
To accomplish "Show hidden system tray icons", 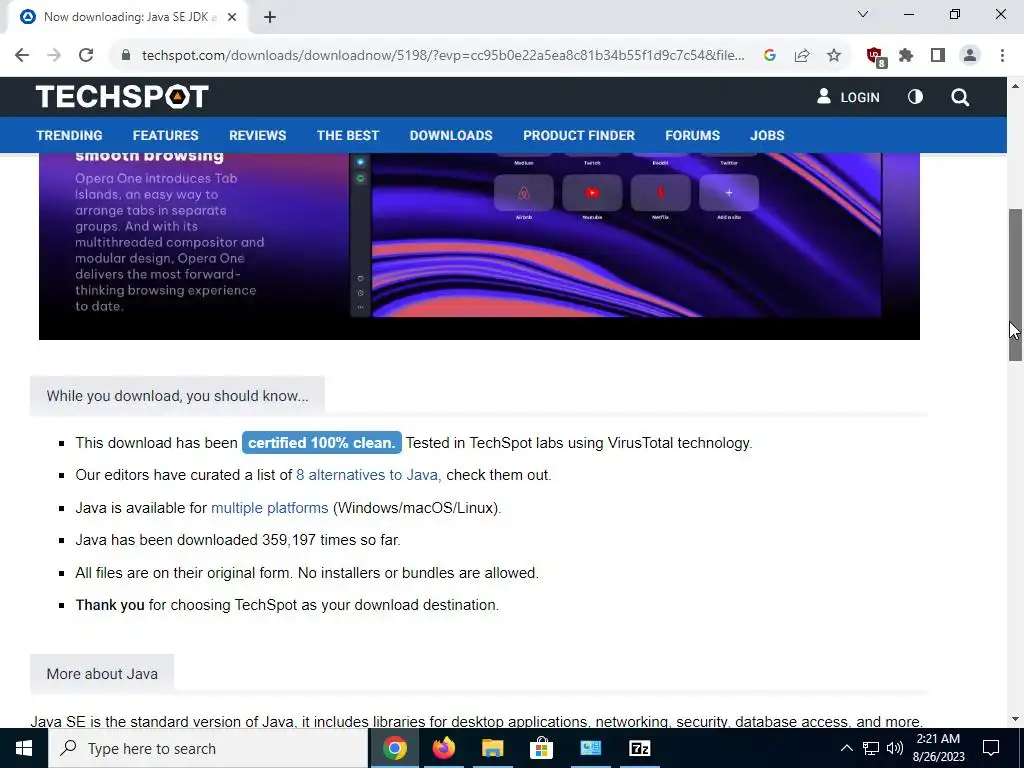I will click(846, 748).
